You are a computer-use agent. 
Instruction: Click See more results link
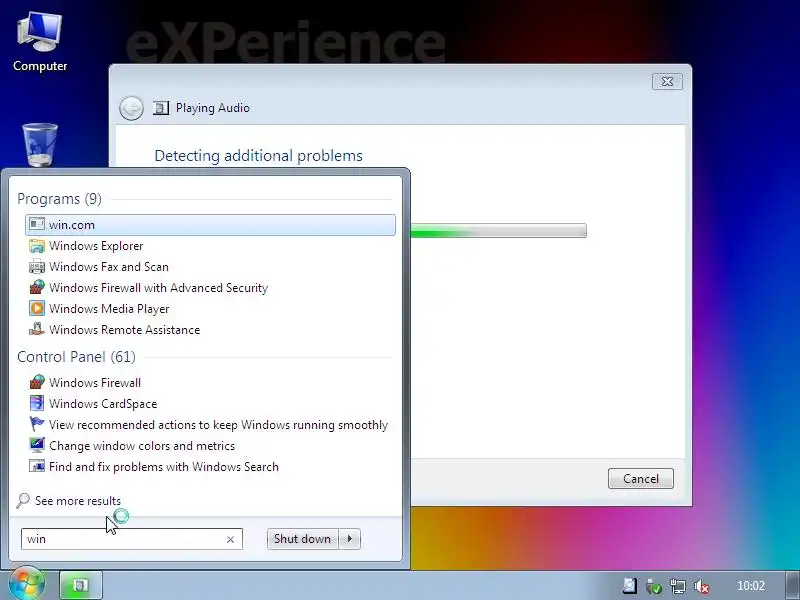point(78,501)
